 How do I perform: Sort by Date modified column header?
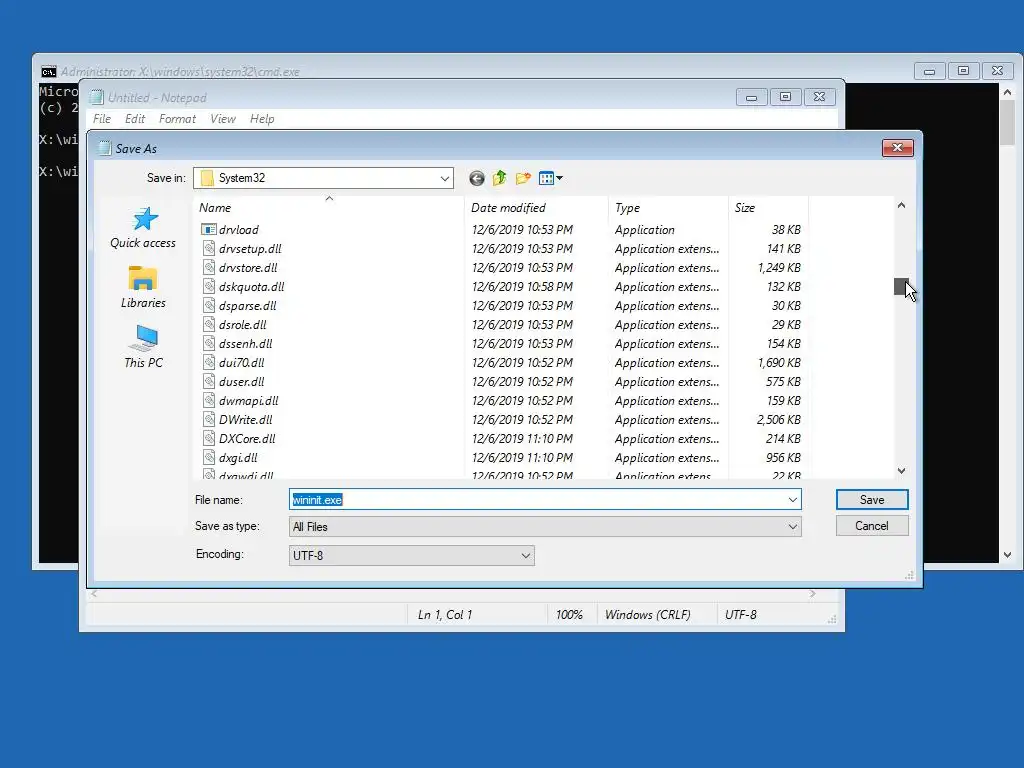536,208
